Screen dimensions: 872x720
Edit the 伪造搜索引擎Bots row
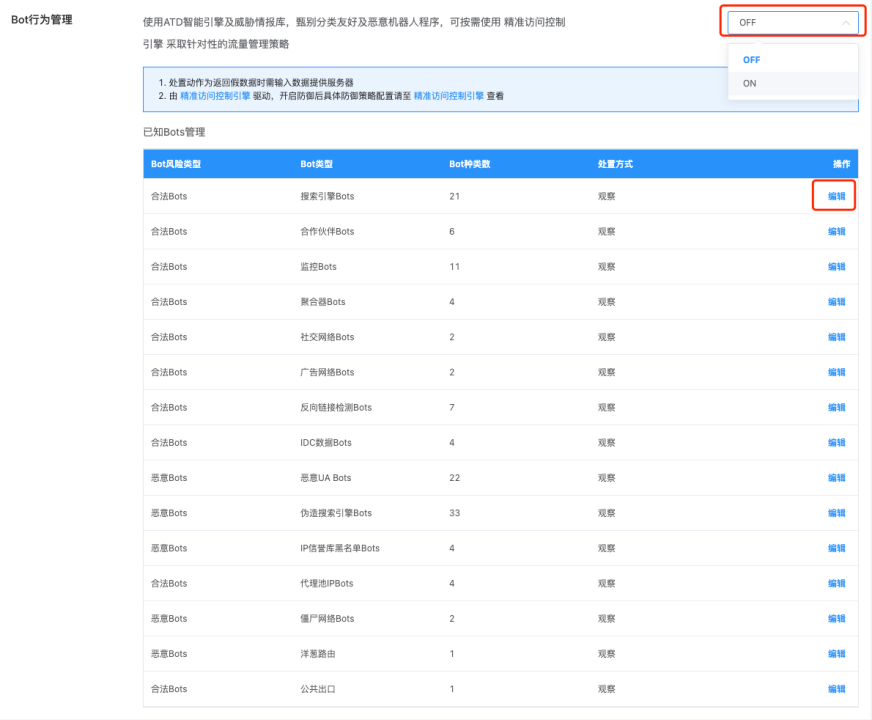[x=836, y=513]
